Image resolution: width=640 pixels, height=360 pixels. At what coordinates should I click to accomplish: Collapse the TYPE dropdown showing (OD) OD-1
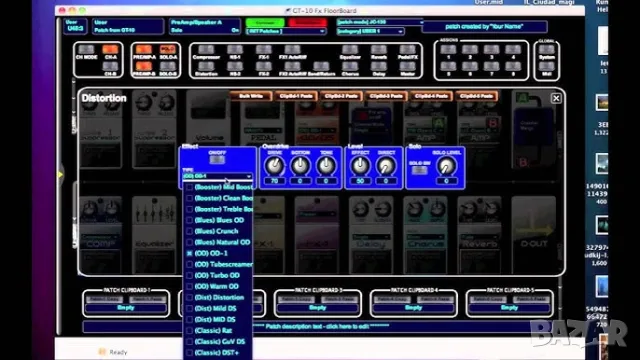coord(217,176)
